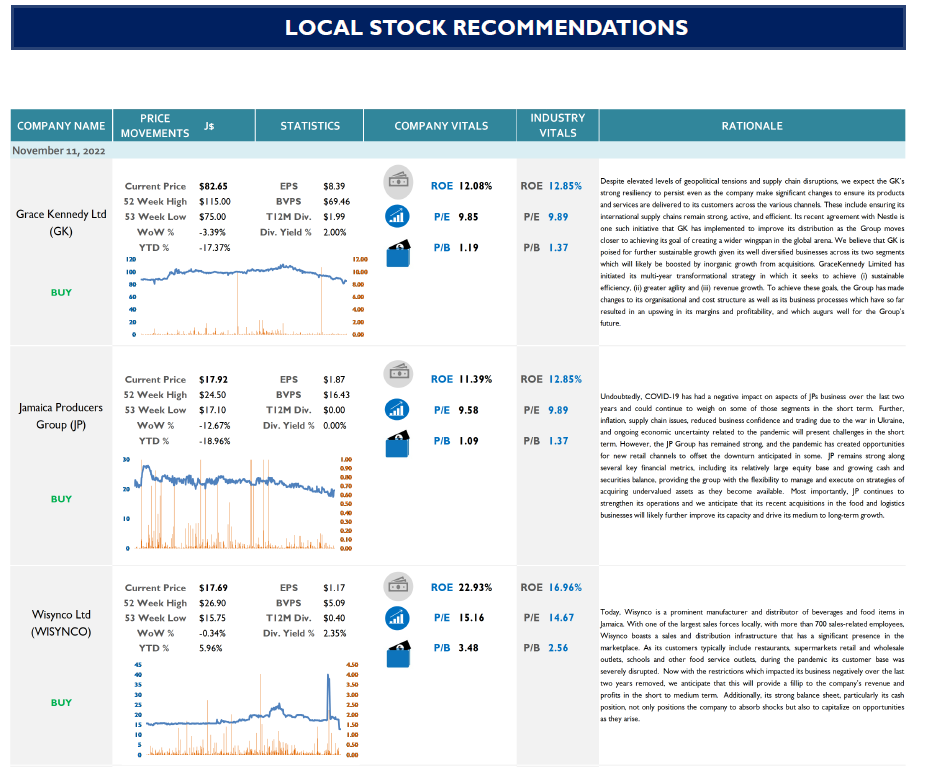The image size is (931, 767).
Task: Click Jamaica Producers company P/E 9.58
Action: tap(468, 410)
